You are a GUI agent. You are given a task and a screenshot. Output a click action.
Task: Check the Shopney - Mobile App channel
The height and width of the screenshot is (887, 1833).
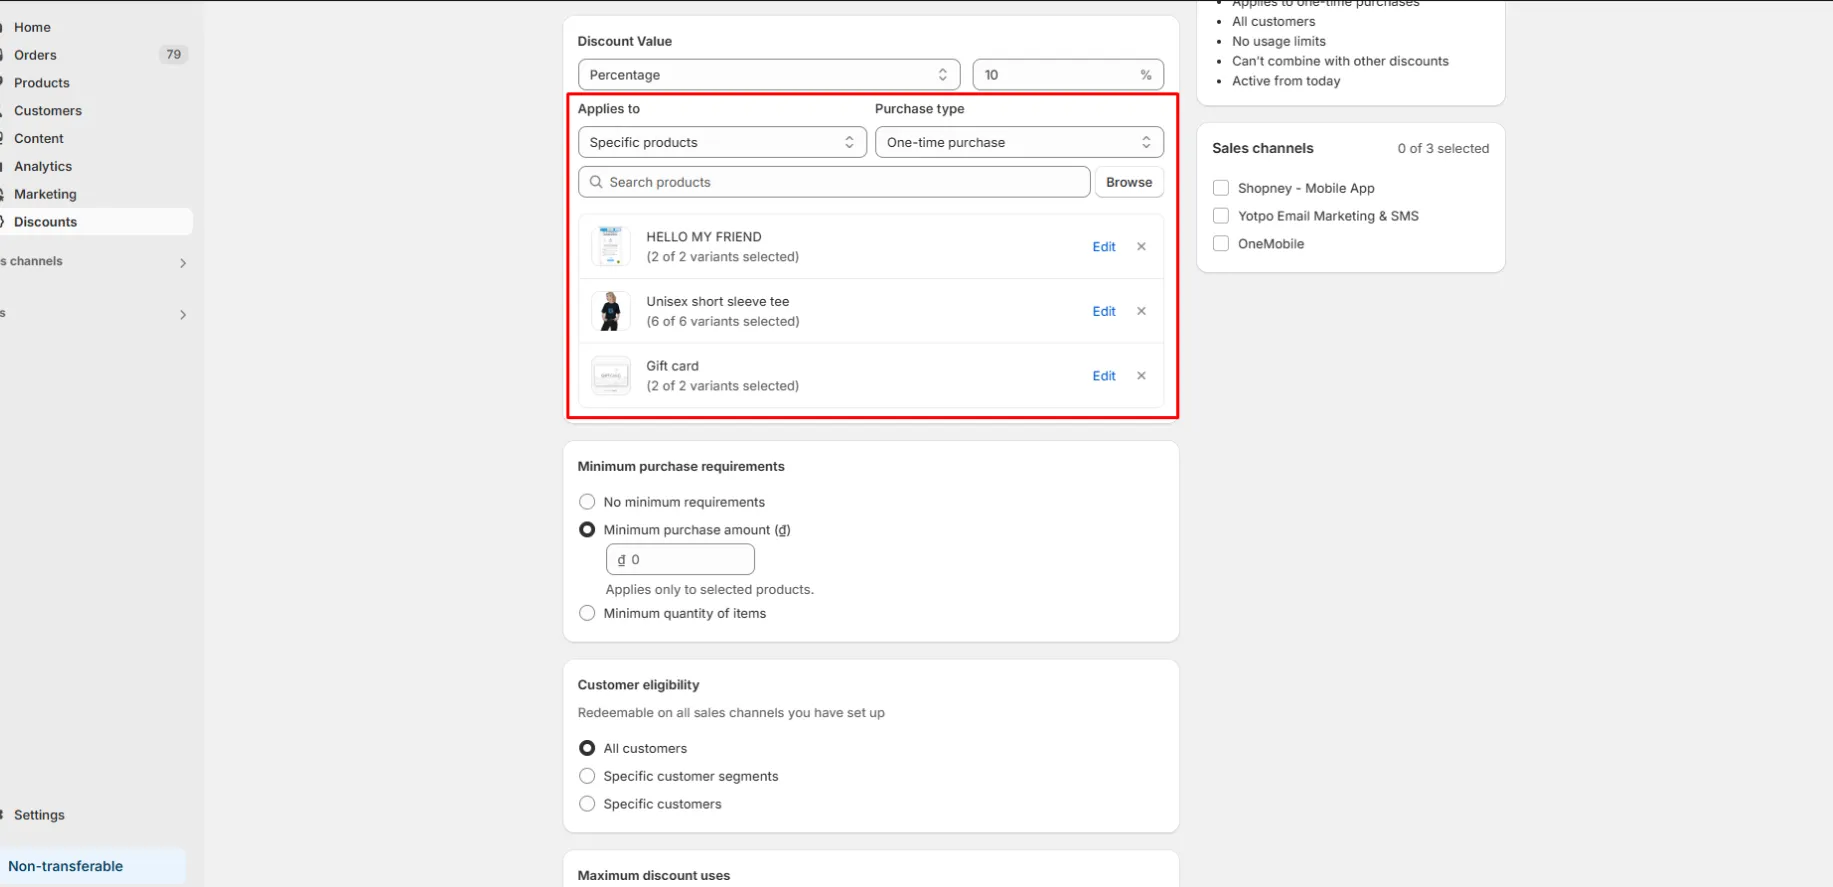pos(1220,188)
